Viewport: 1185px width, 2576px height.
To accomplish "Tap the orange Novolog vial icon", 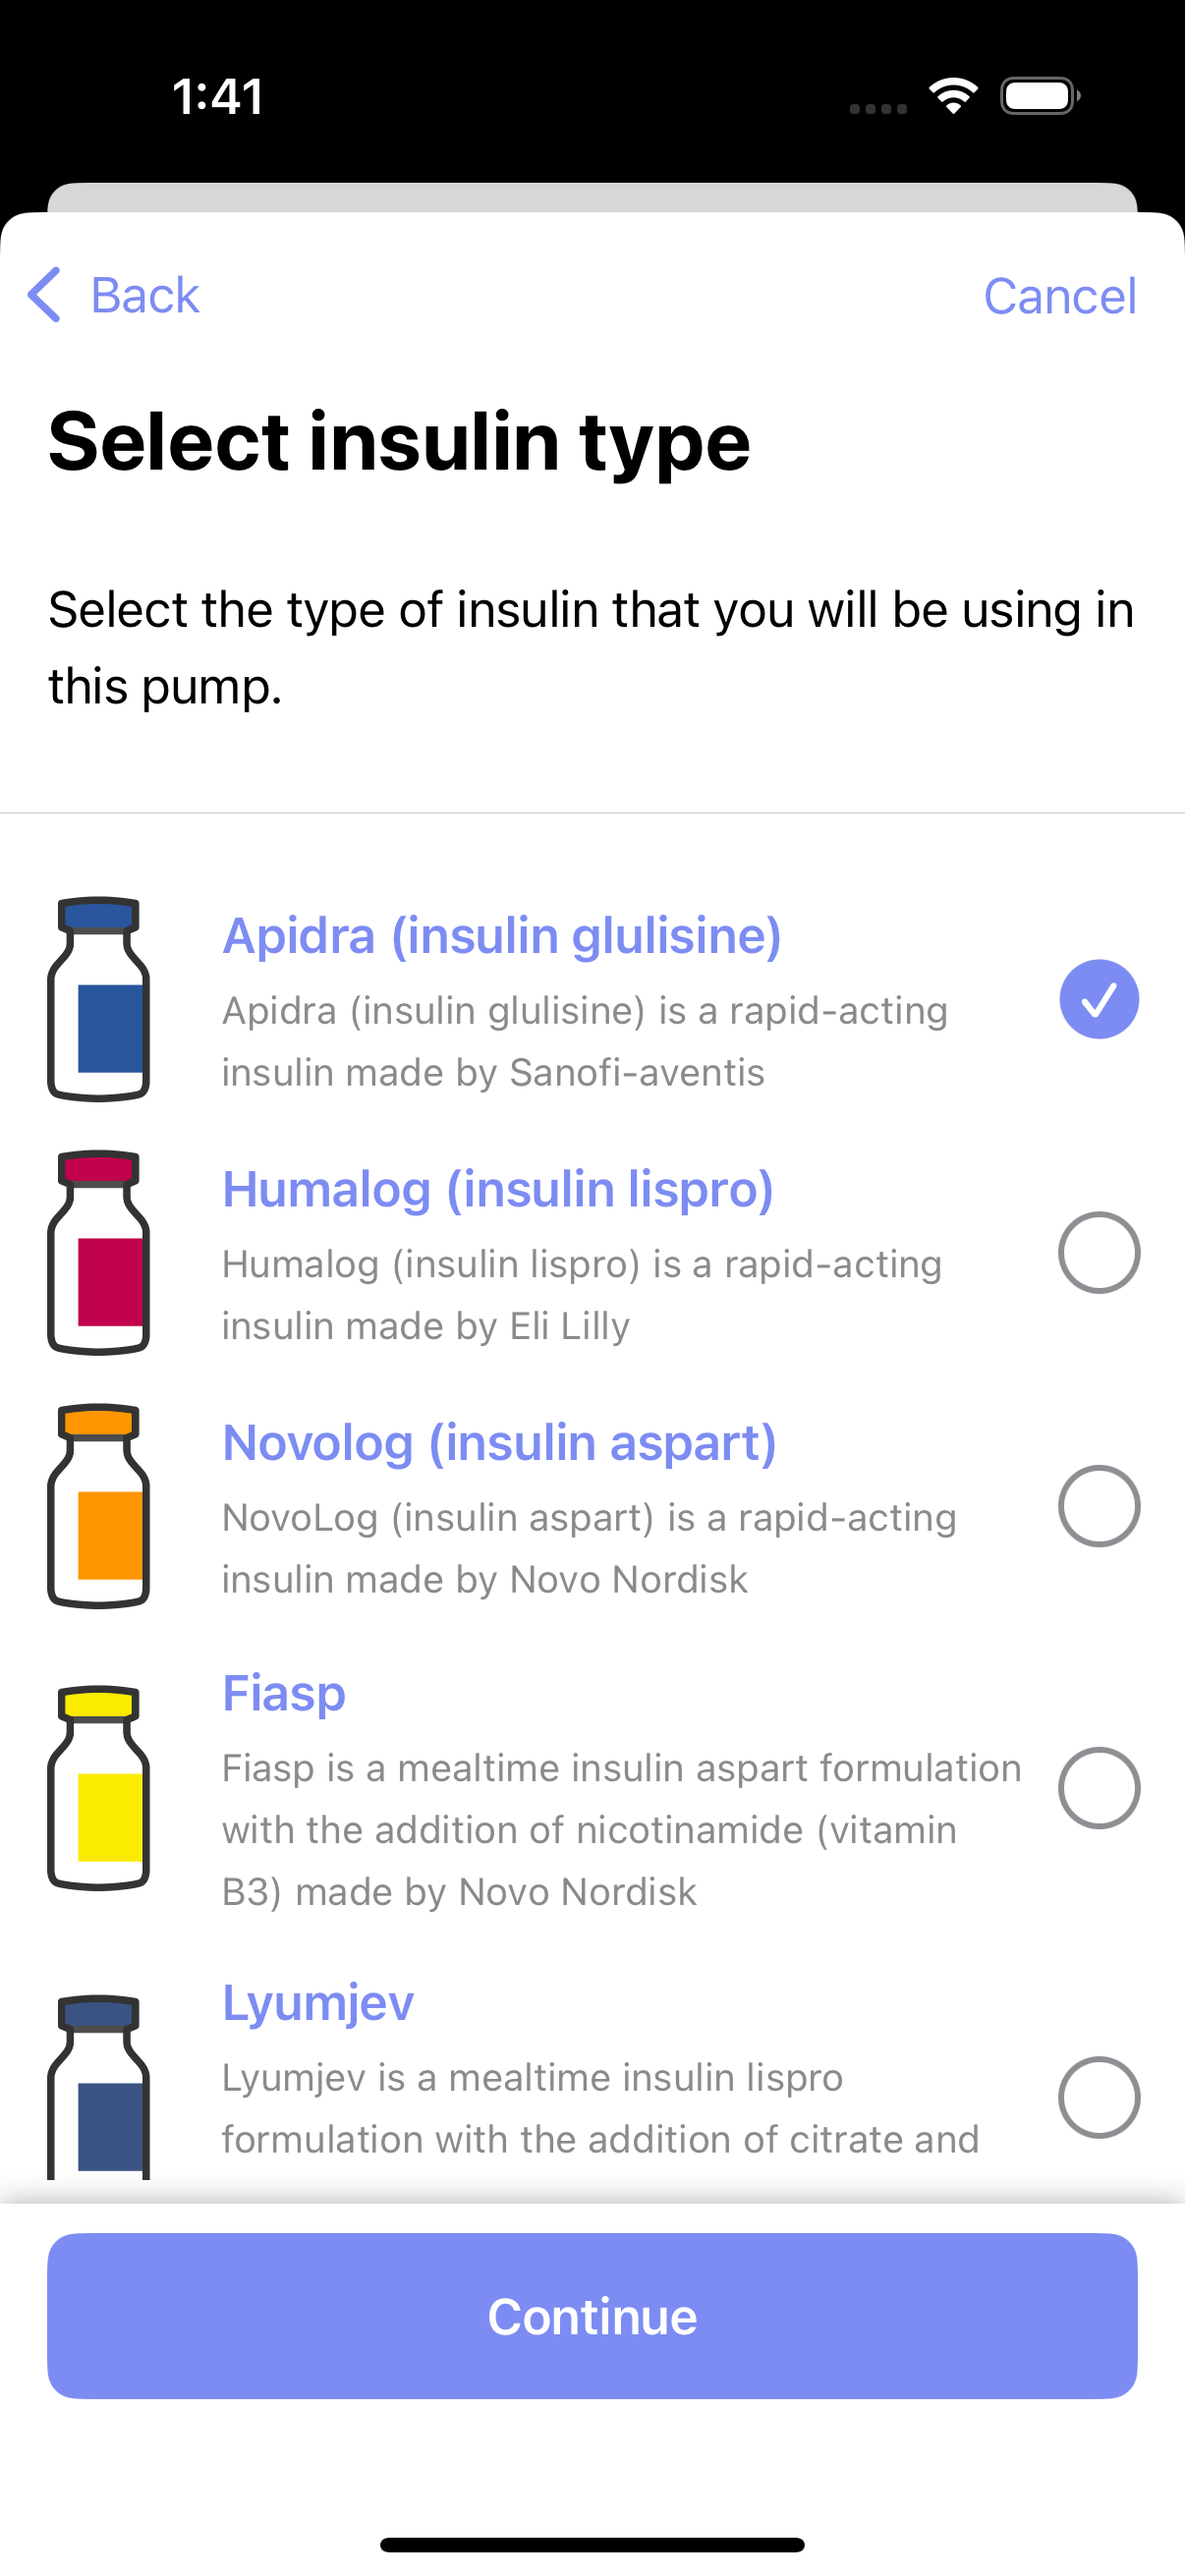I will tap(99, 1505).
